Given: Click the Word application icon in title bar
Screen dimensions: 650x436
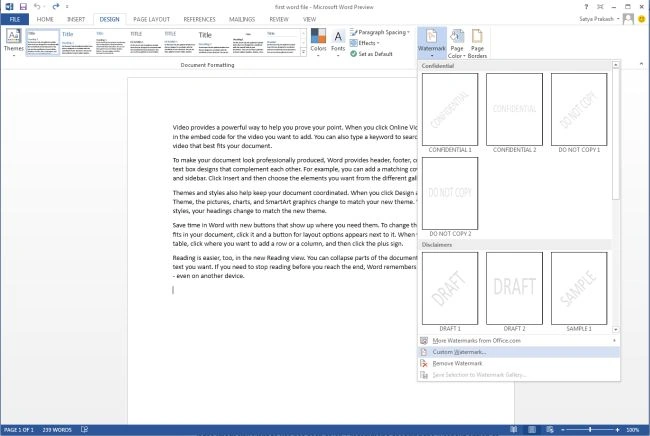Looking at the screenshot, I should [9, 7].
